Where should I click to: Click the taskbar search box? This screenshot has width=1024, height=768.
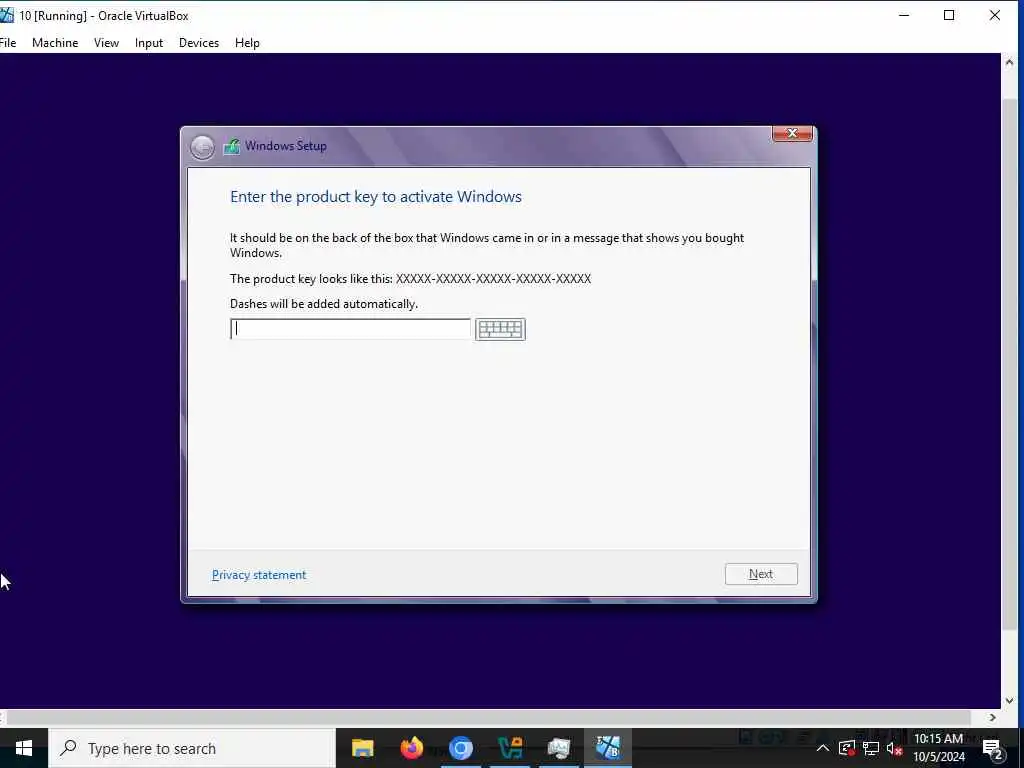pyautogui.click(x=192, y=748)
